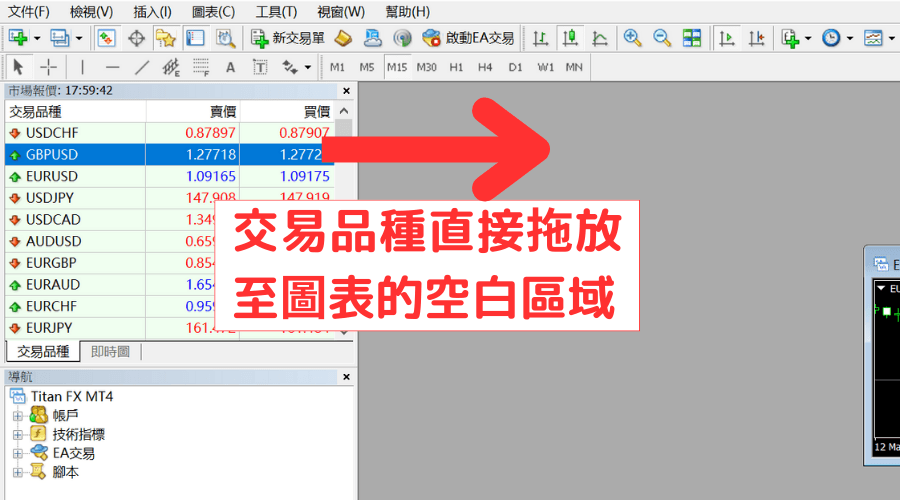This screenshot has height=500, width=900.
Task: Select the line chart type icon
Action: (600, 38)
